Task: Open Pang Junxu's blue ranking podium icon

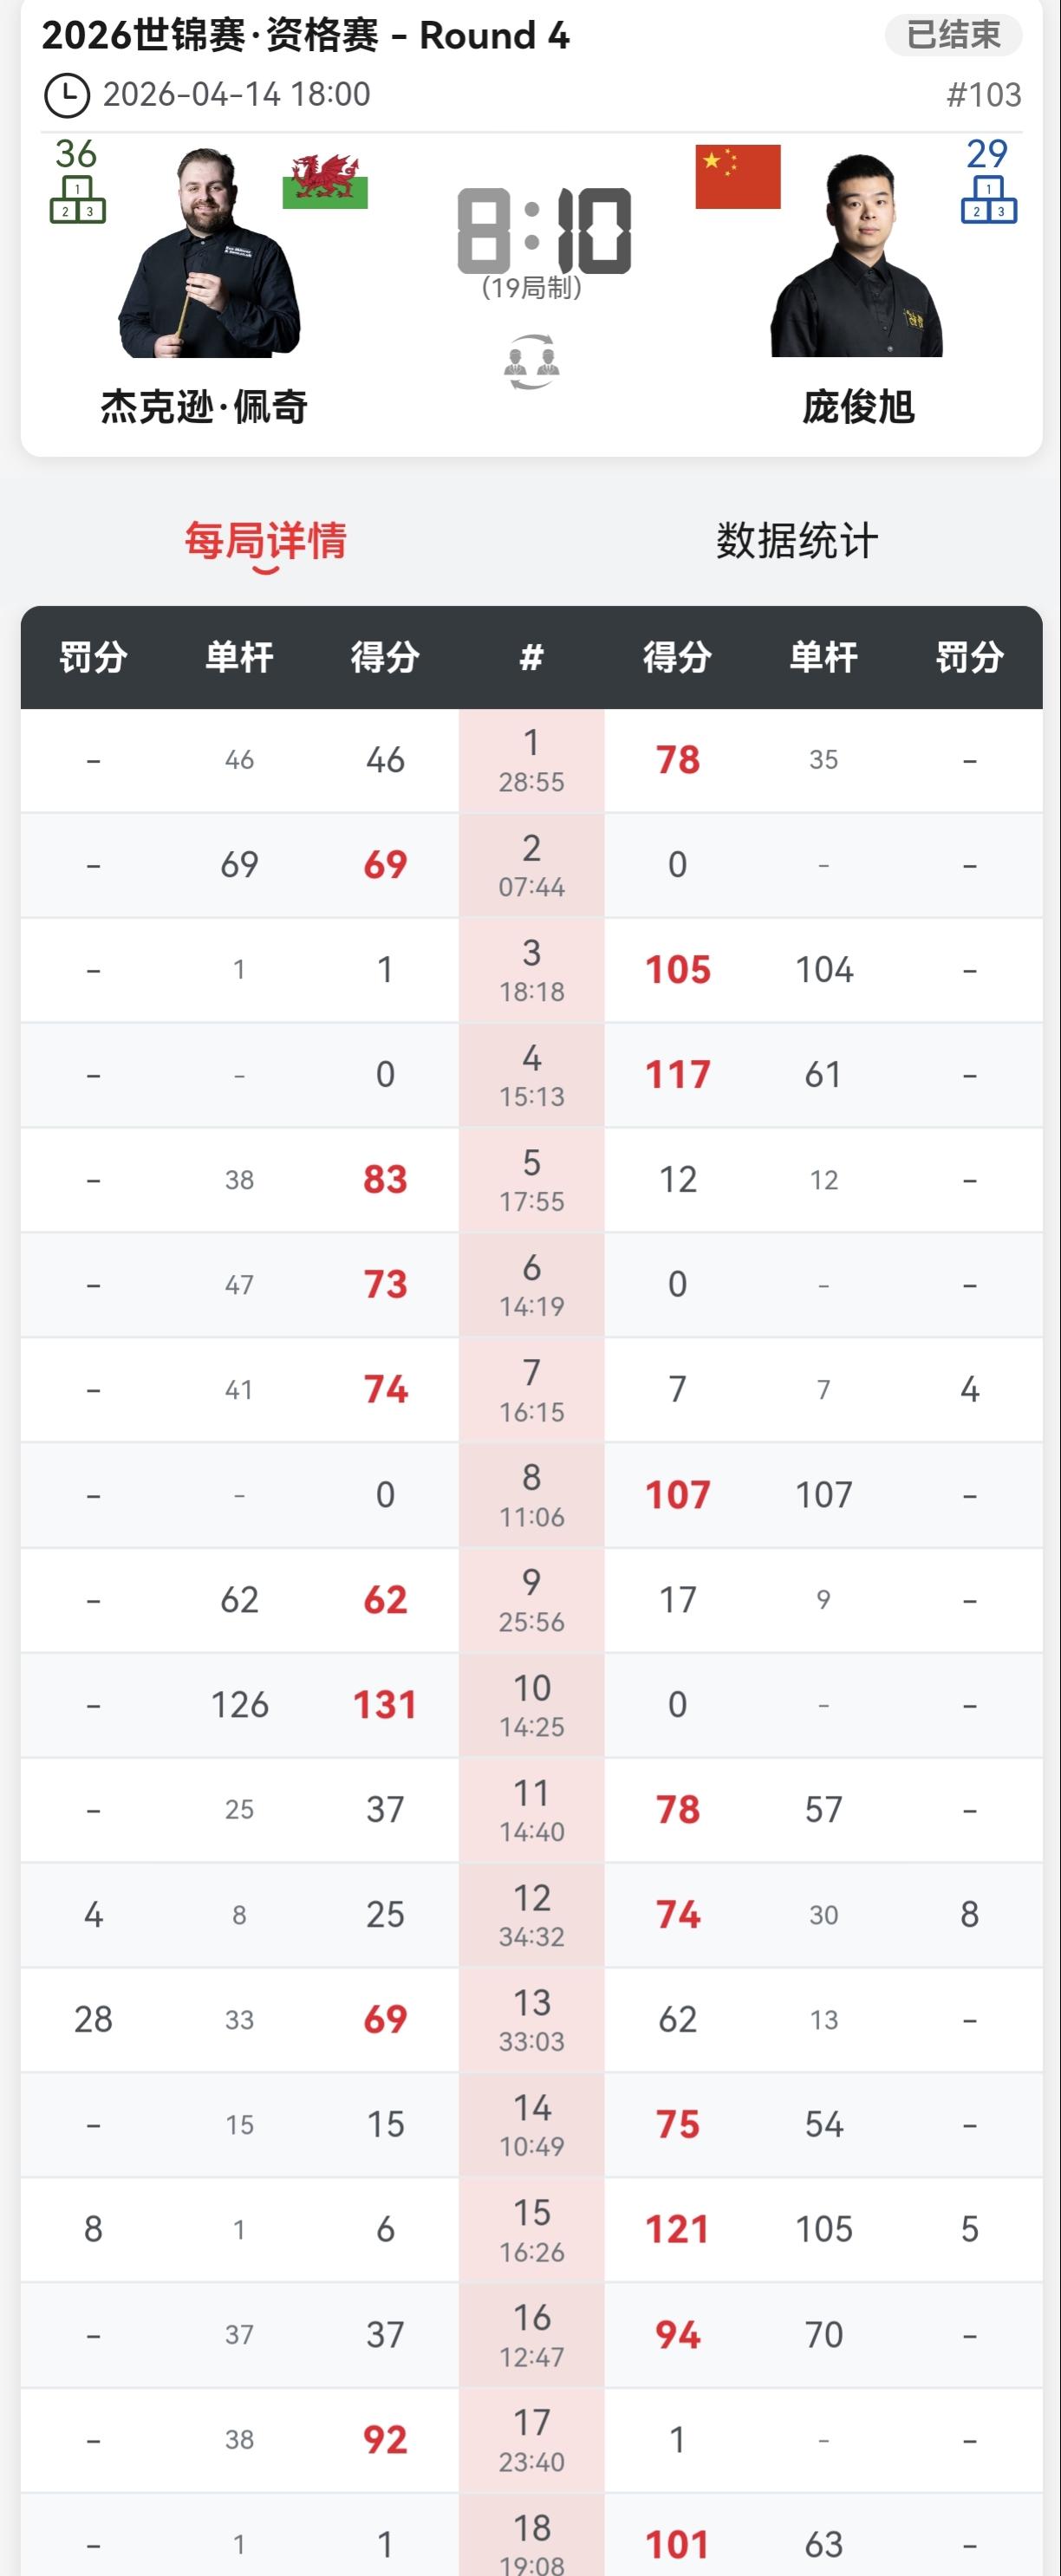Action: 989,199
